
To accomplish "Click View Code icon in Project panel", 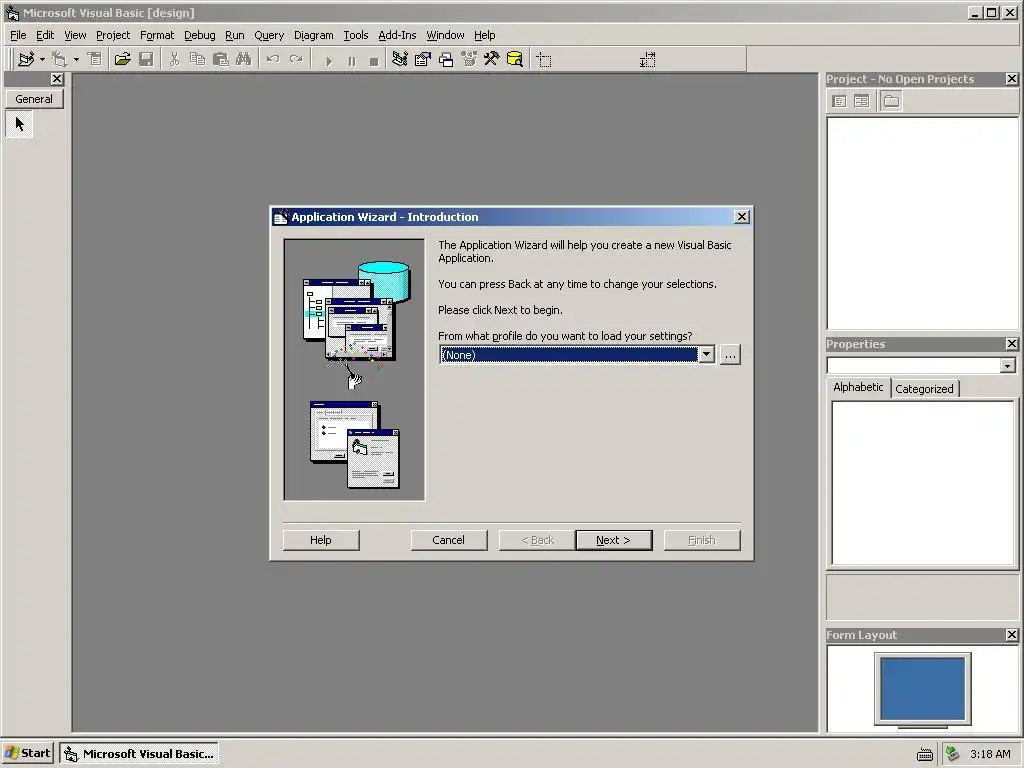I will (839, 101).
